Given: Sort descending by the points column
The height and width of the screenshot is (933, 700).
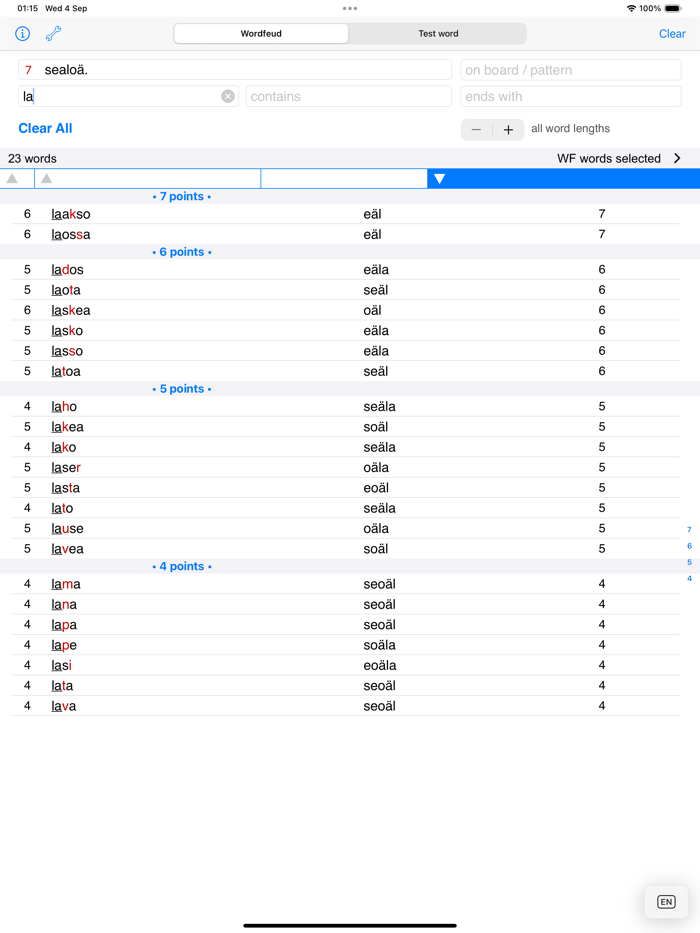Looking at the screenshot, I should point(439,179).
